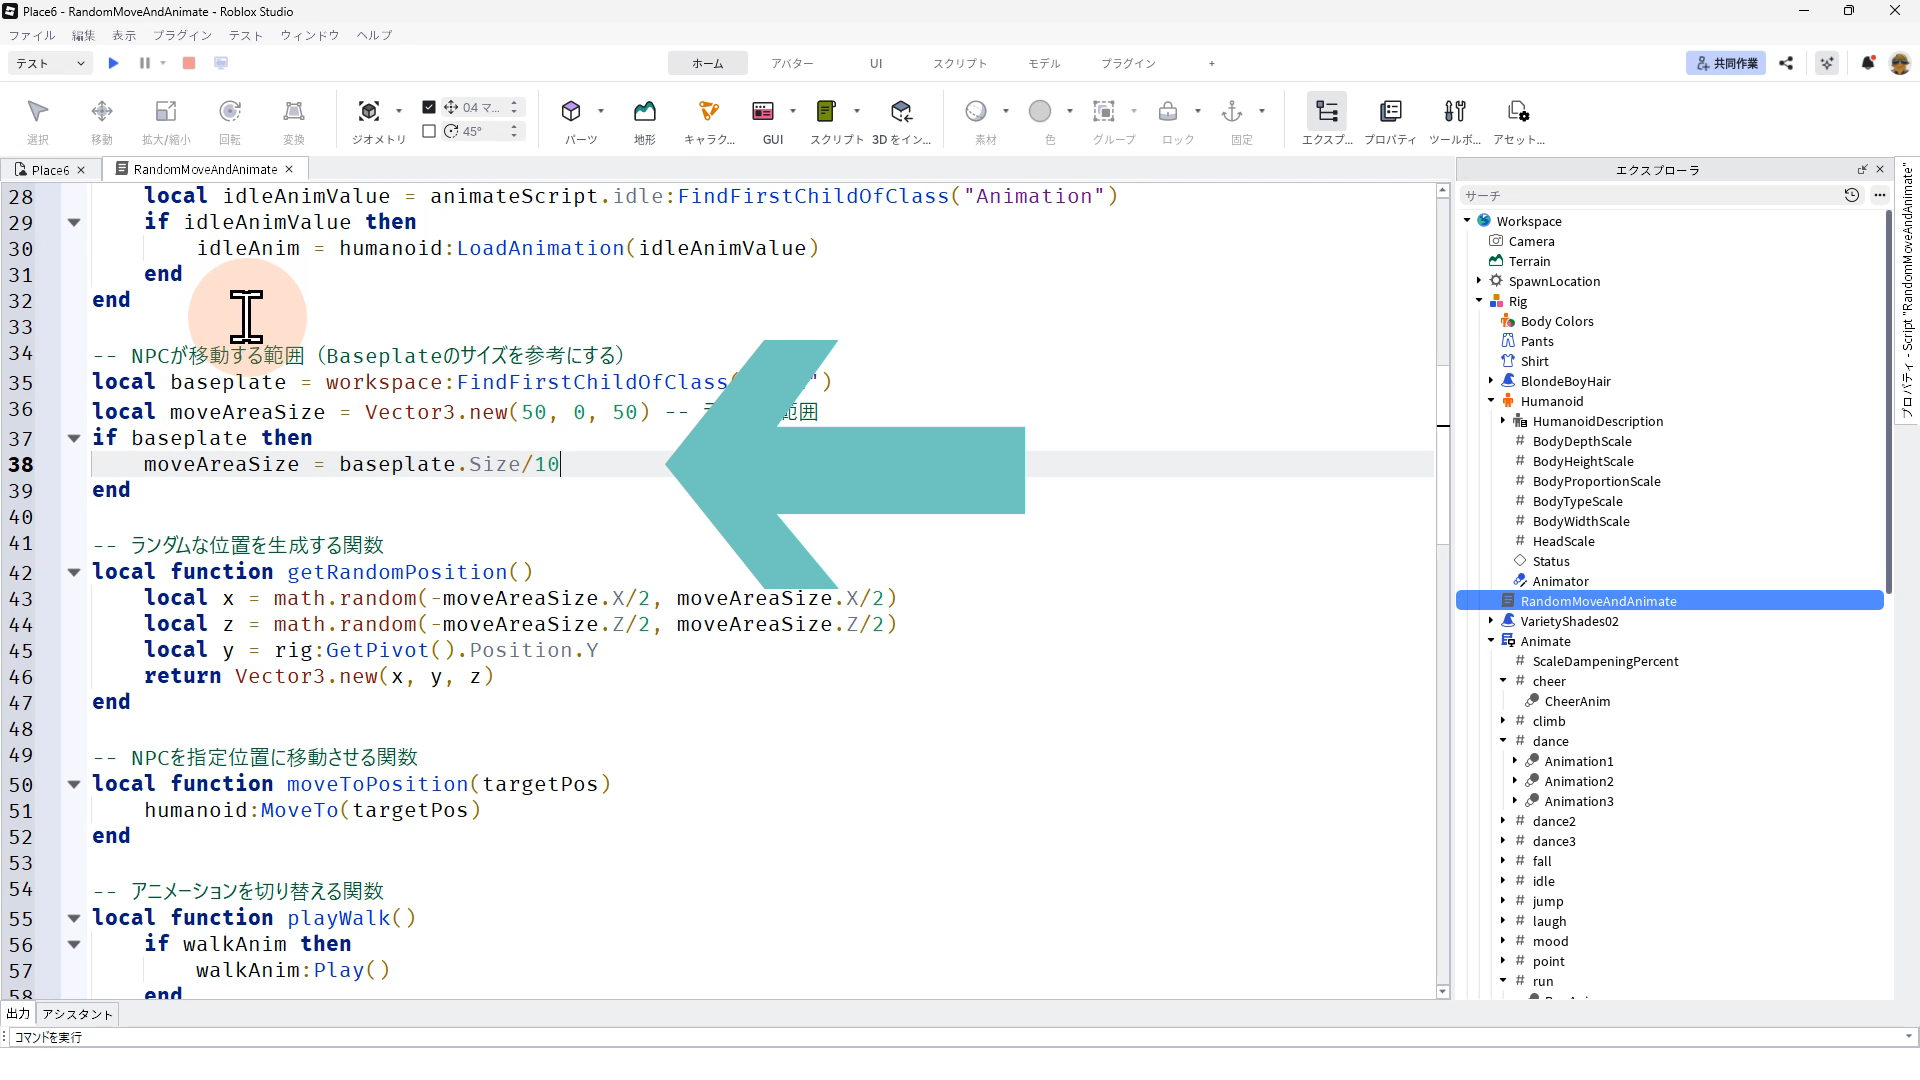Collapse the fold arrow at line 42
Image resolution: width=1920 pixels, height=1080 pixels.
pos(74,572)
